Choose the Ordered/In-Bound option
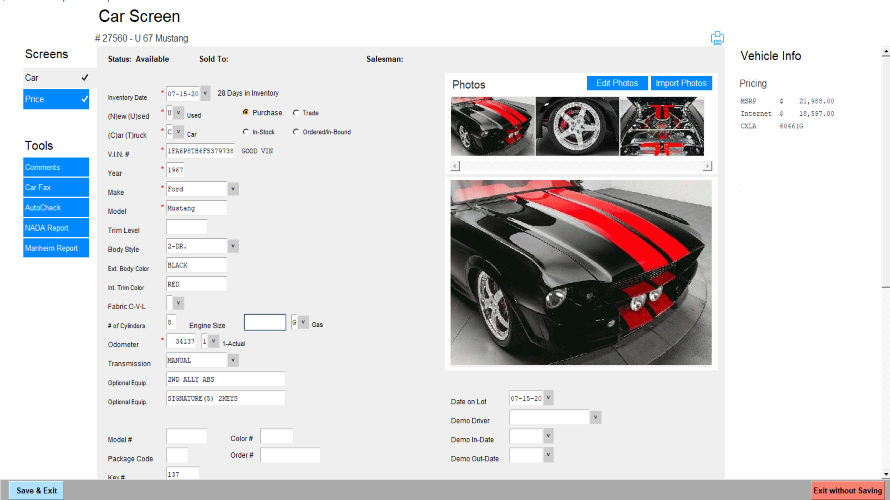Screen dimensions: 890x500 (296, 132)
